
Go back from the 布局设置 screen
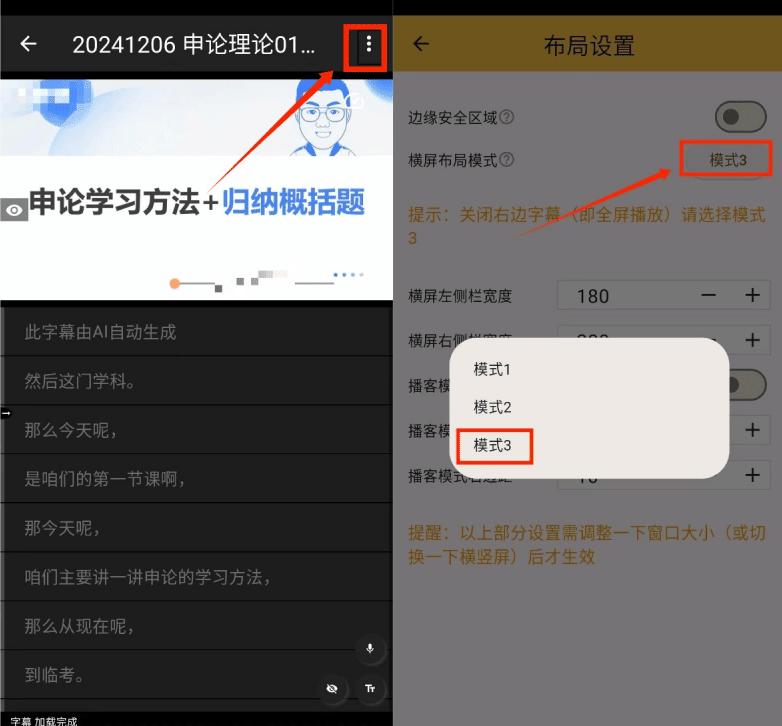(421, 44)
